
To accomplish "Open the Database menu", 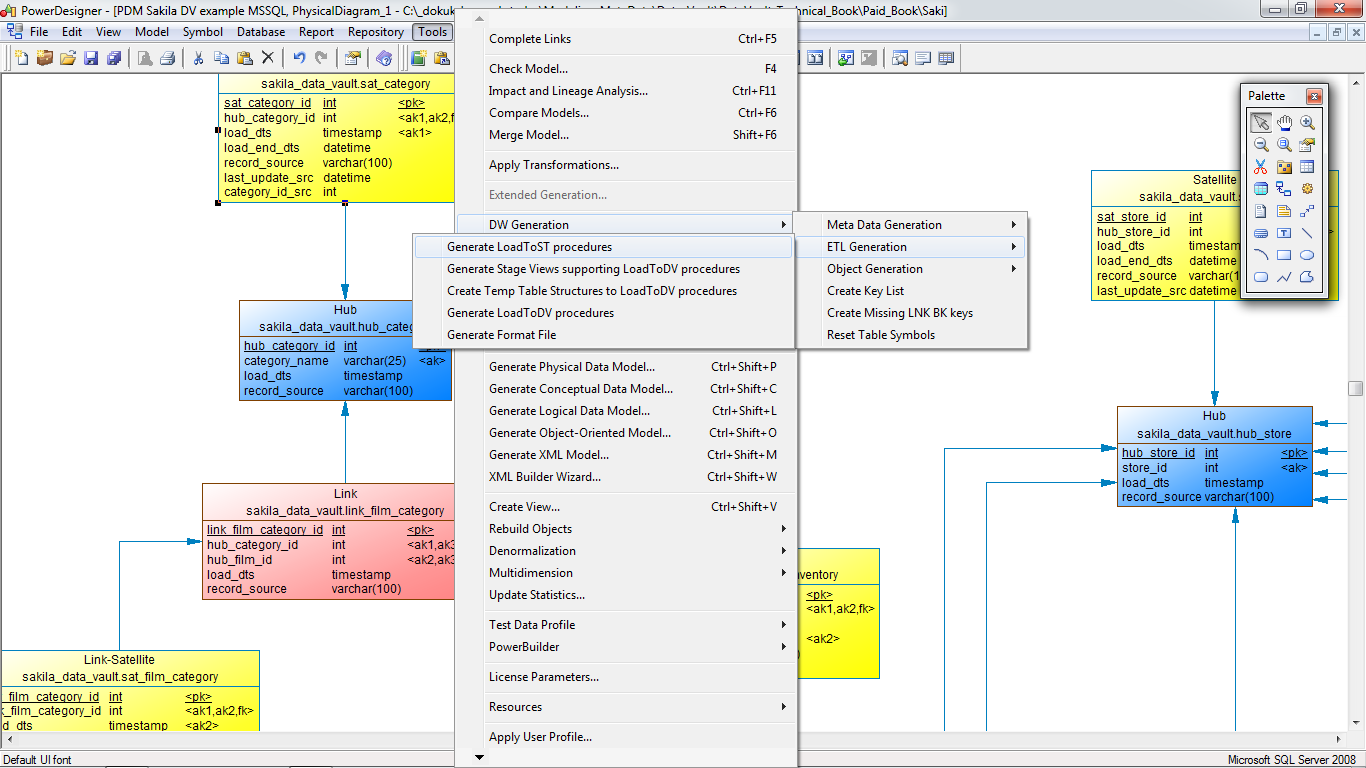I will pyautogui.click(x=261, y=32).
